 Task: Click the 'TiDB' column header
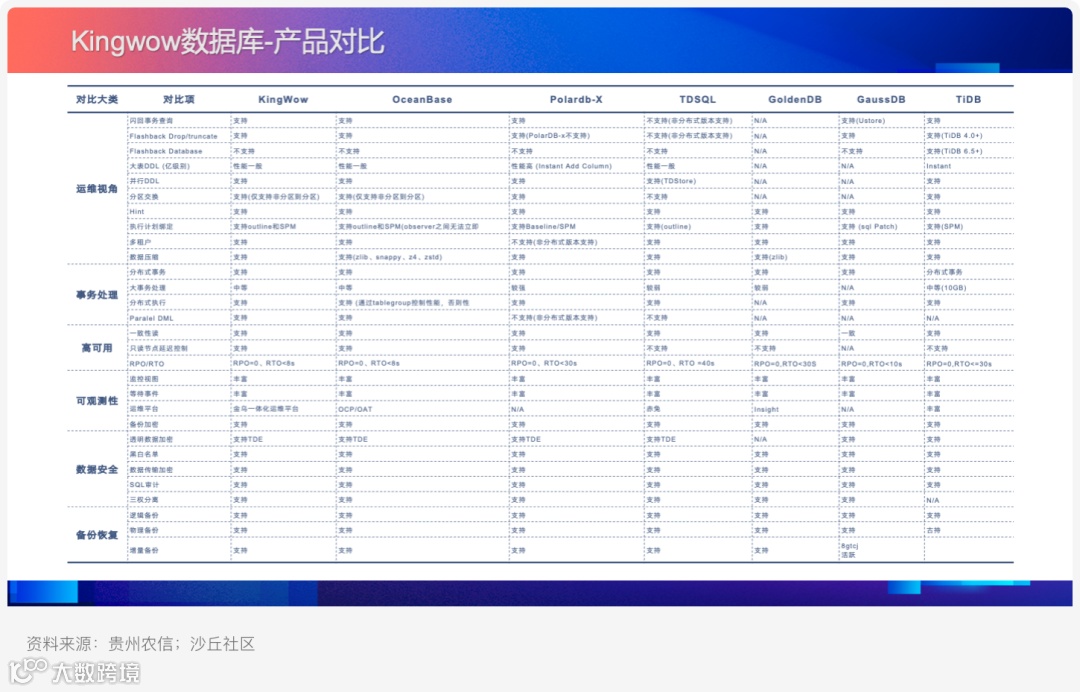[x=968, y=99]
